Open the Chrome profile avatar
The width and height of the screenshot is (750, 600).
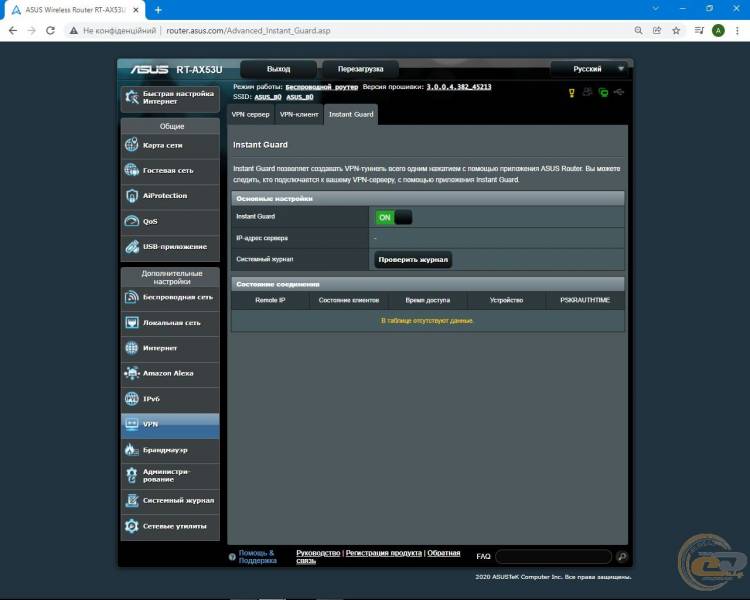(718, 31)
